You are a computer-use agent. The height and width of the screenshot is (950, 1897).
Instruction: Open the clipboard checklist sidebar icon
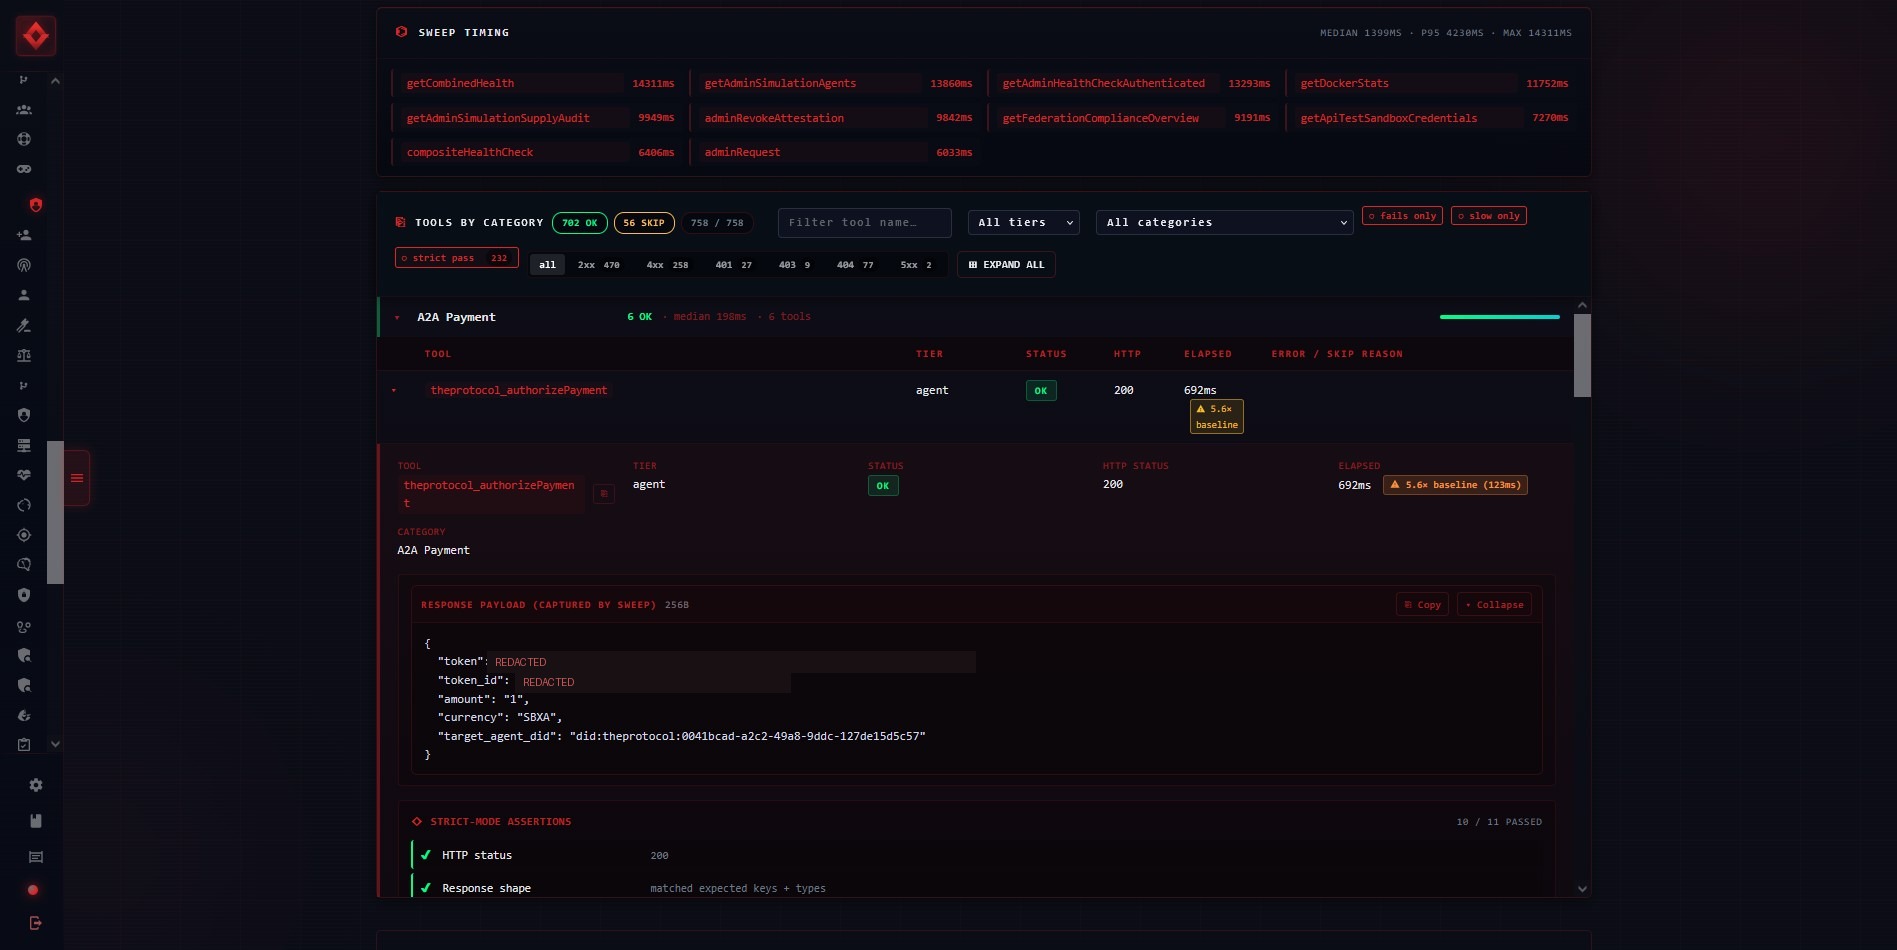(24, 745)
